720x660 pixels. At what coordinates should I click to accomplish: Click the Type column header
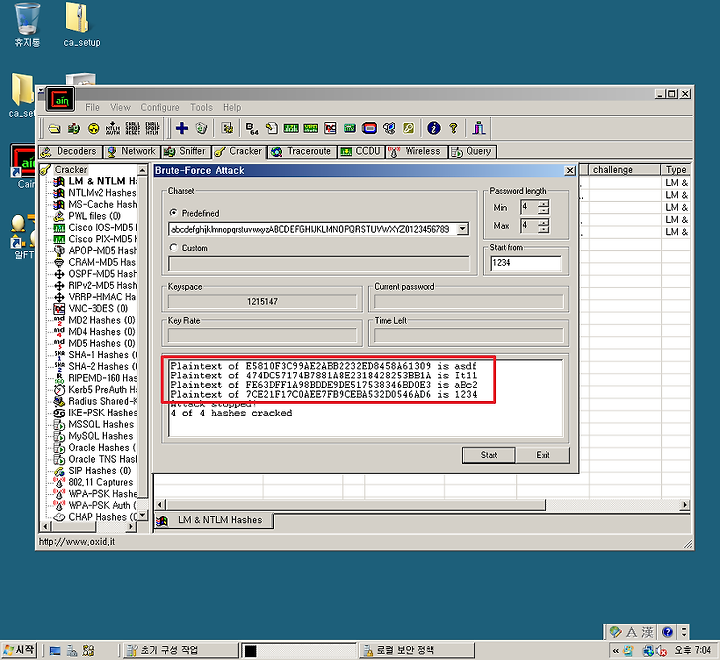click(675, 169)
